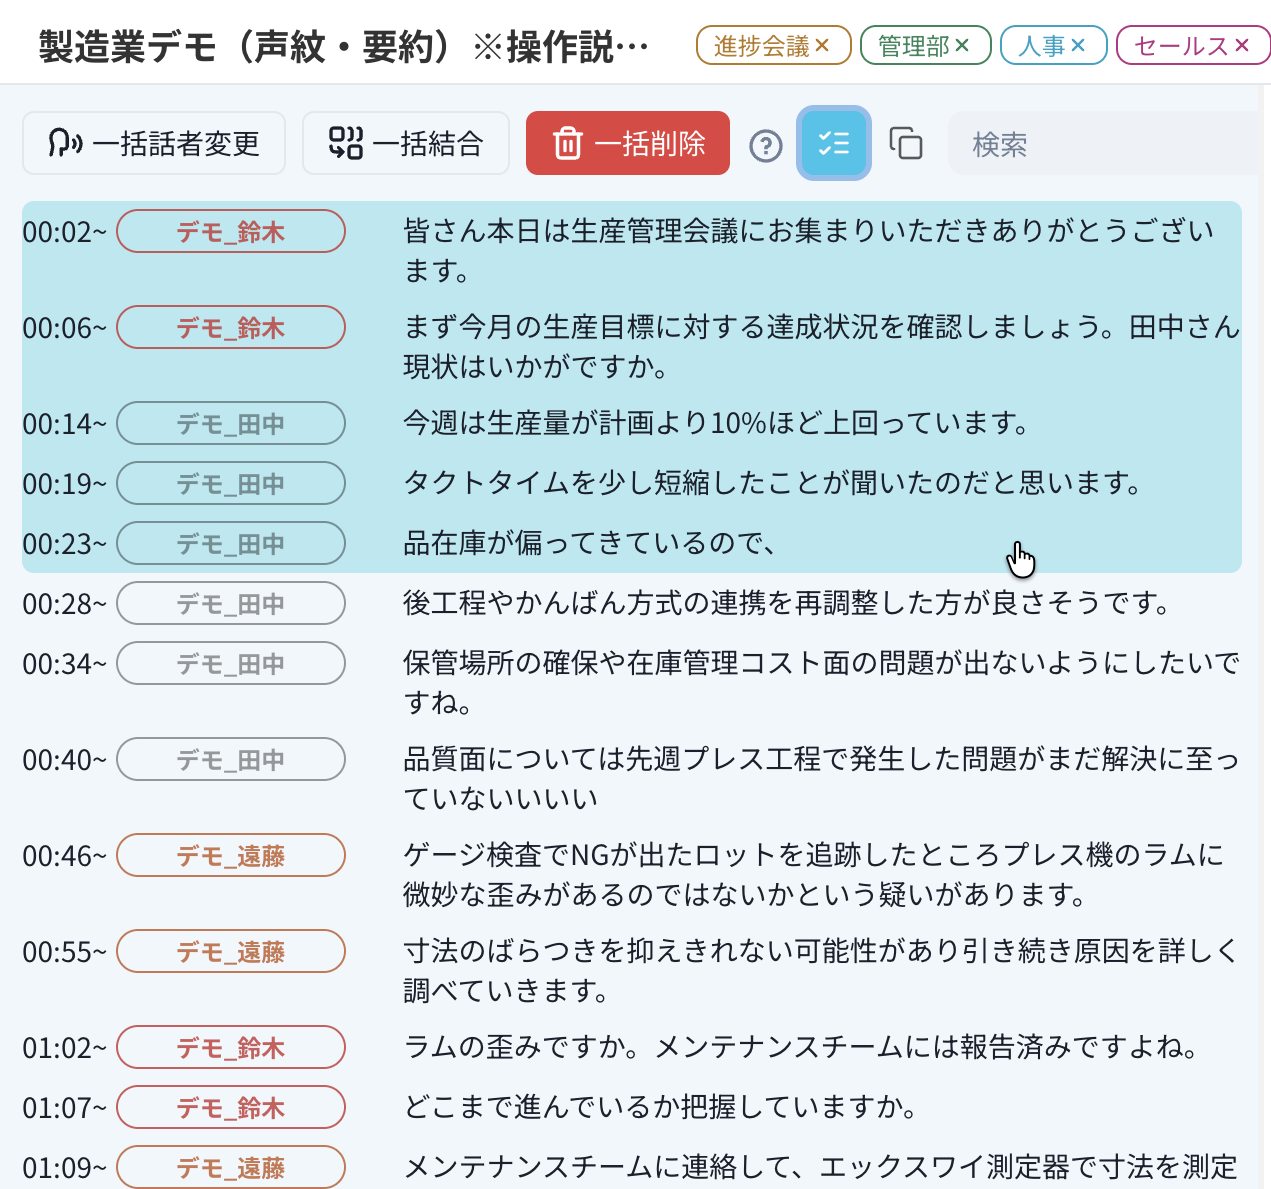
Task: Remove the 進捗会議 tag via its x
Action: coord(823,46)
